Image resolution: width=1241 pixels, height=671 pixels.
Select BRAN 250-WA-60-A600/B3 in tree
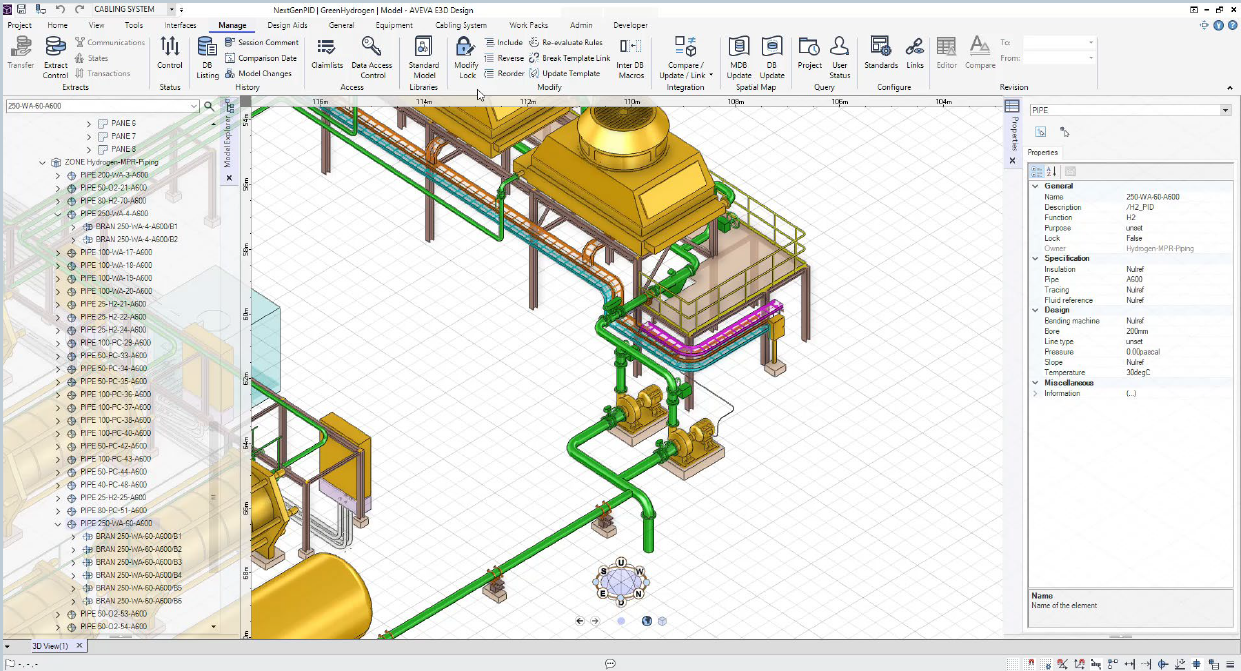click(x=138, y=562)
